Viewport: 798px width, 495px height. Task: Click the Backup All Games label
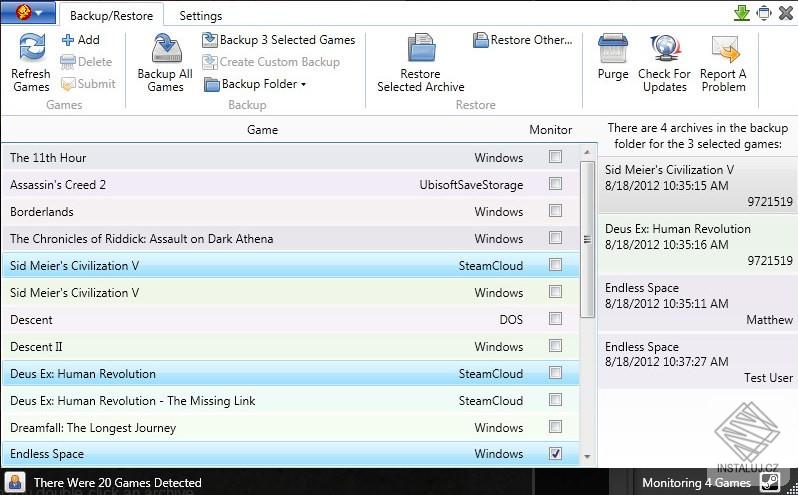[x=165, y=80]
